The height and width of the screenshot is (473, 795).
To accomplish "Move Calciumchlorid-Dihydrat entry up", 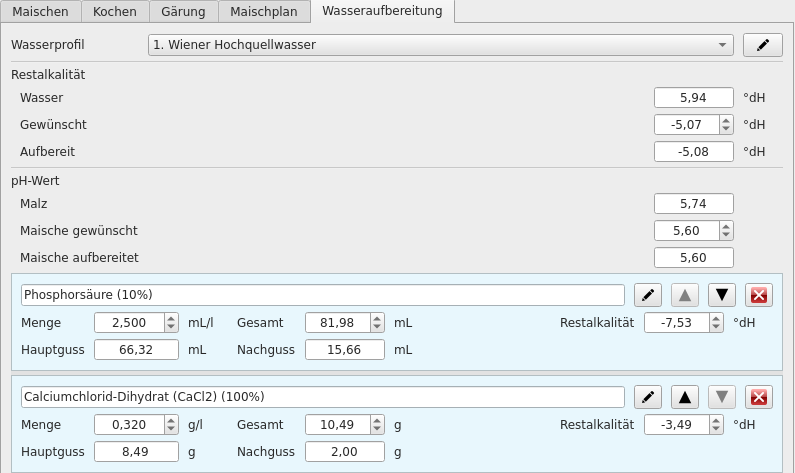I will [685, 397].
